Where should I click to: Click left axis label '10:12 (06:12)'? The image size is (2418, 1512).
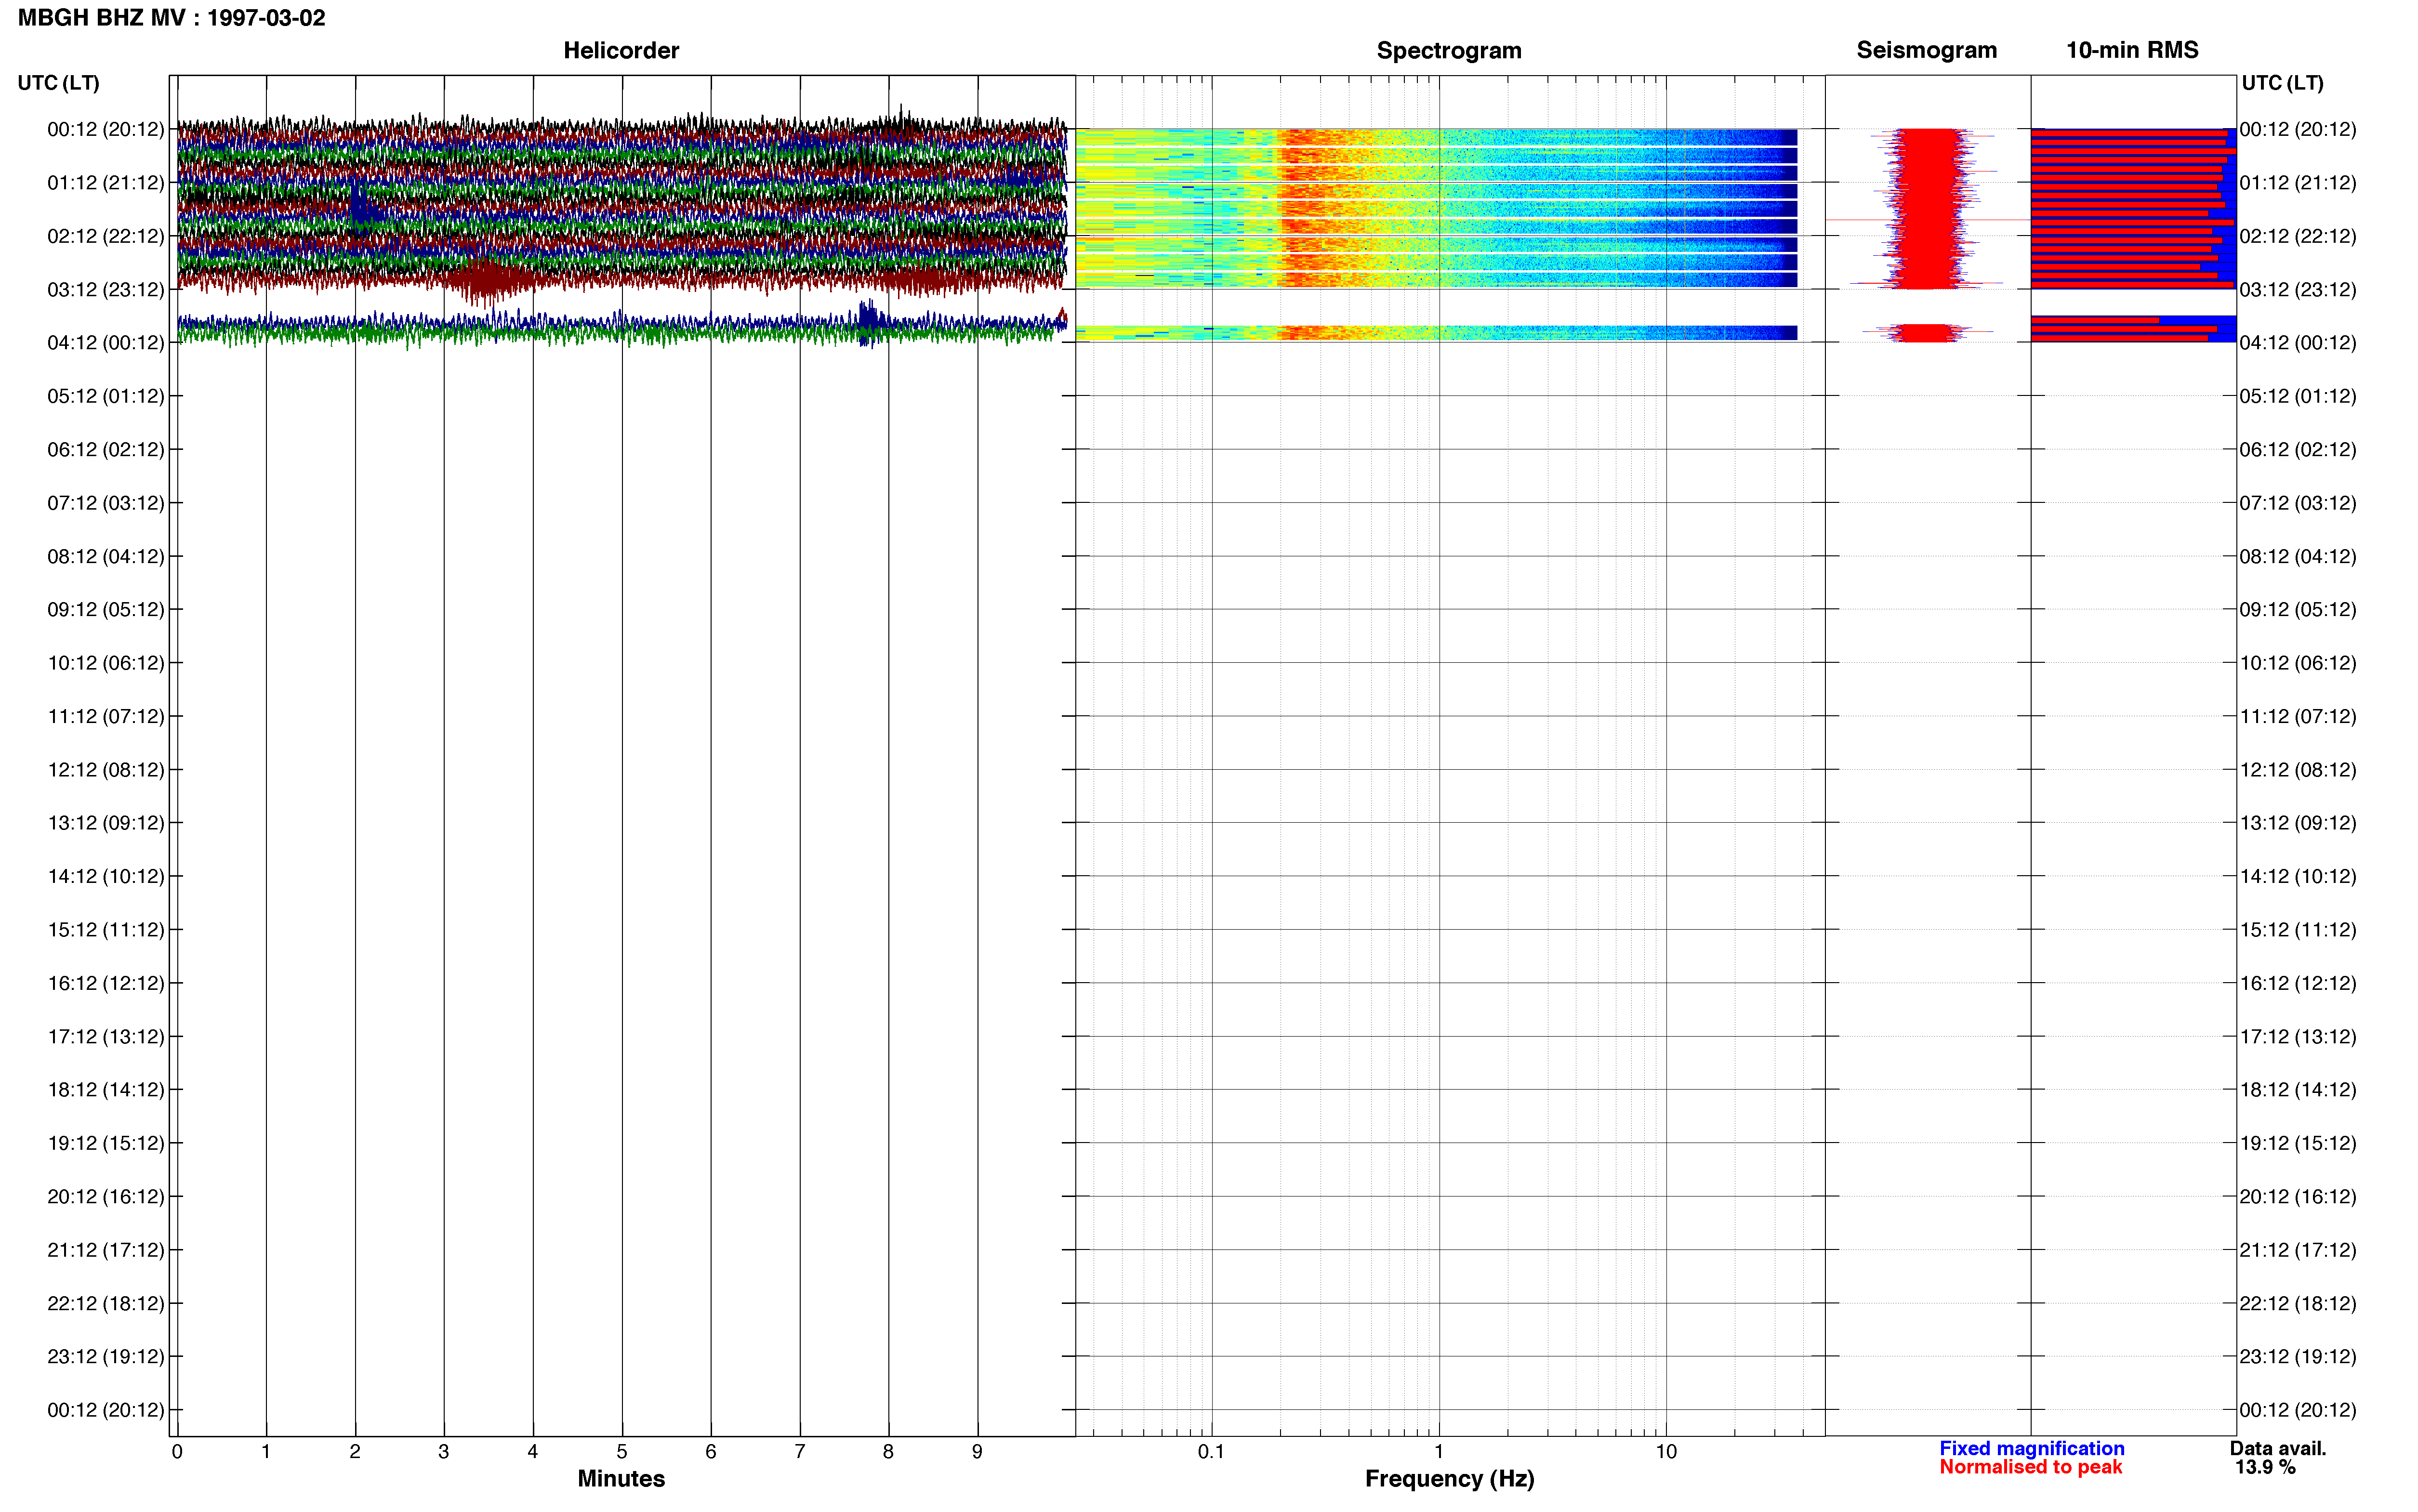106,663
